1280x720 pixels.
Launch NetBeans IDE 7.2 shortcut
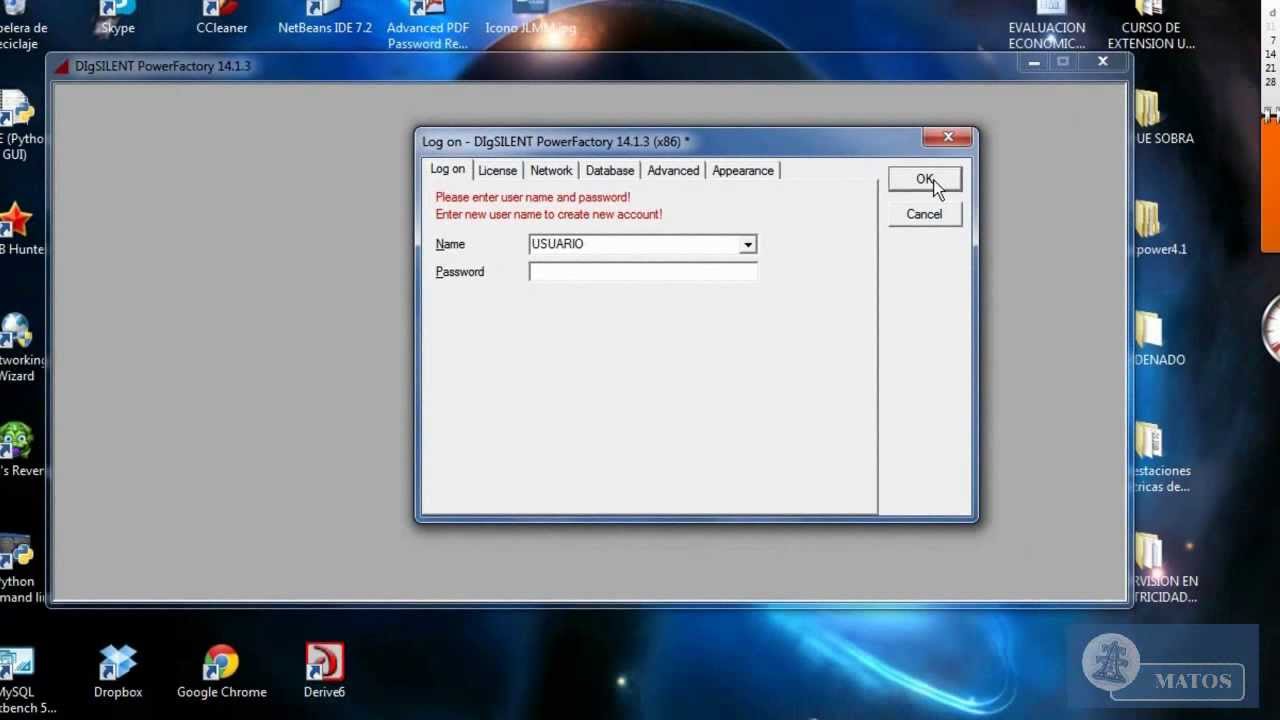pos(325,18)
